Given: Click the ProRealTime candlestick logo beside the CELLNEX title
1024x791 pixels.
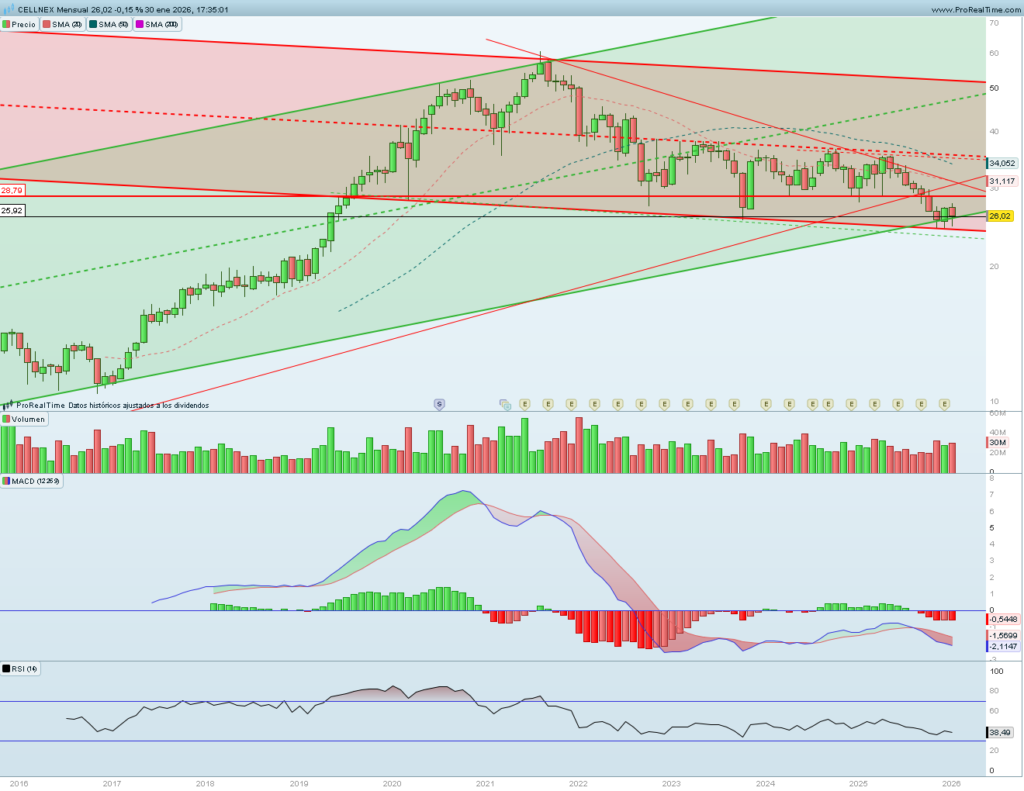Looking at the screenshot, I should tap(9, 9).
